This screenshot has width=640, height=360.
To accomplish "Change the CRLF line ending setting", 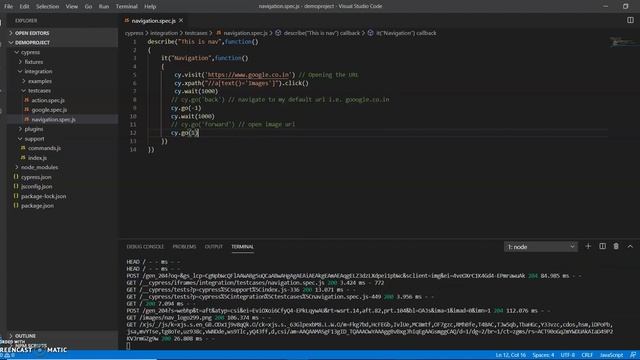I will point(587,355).
